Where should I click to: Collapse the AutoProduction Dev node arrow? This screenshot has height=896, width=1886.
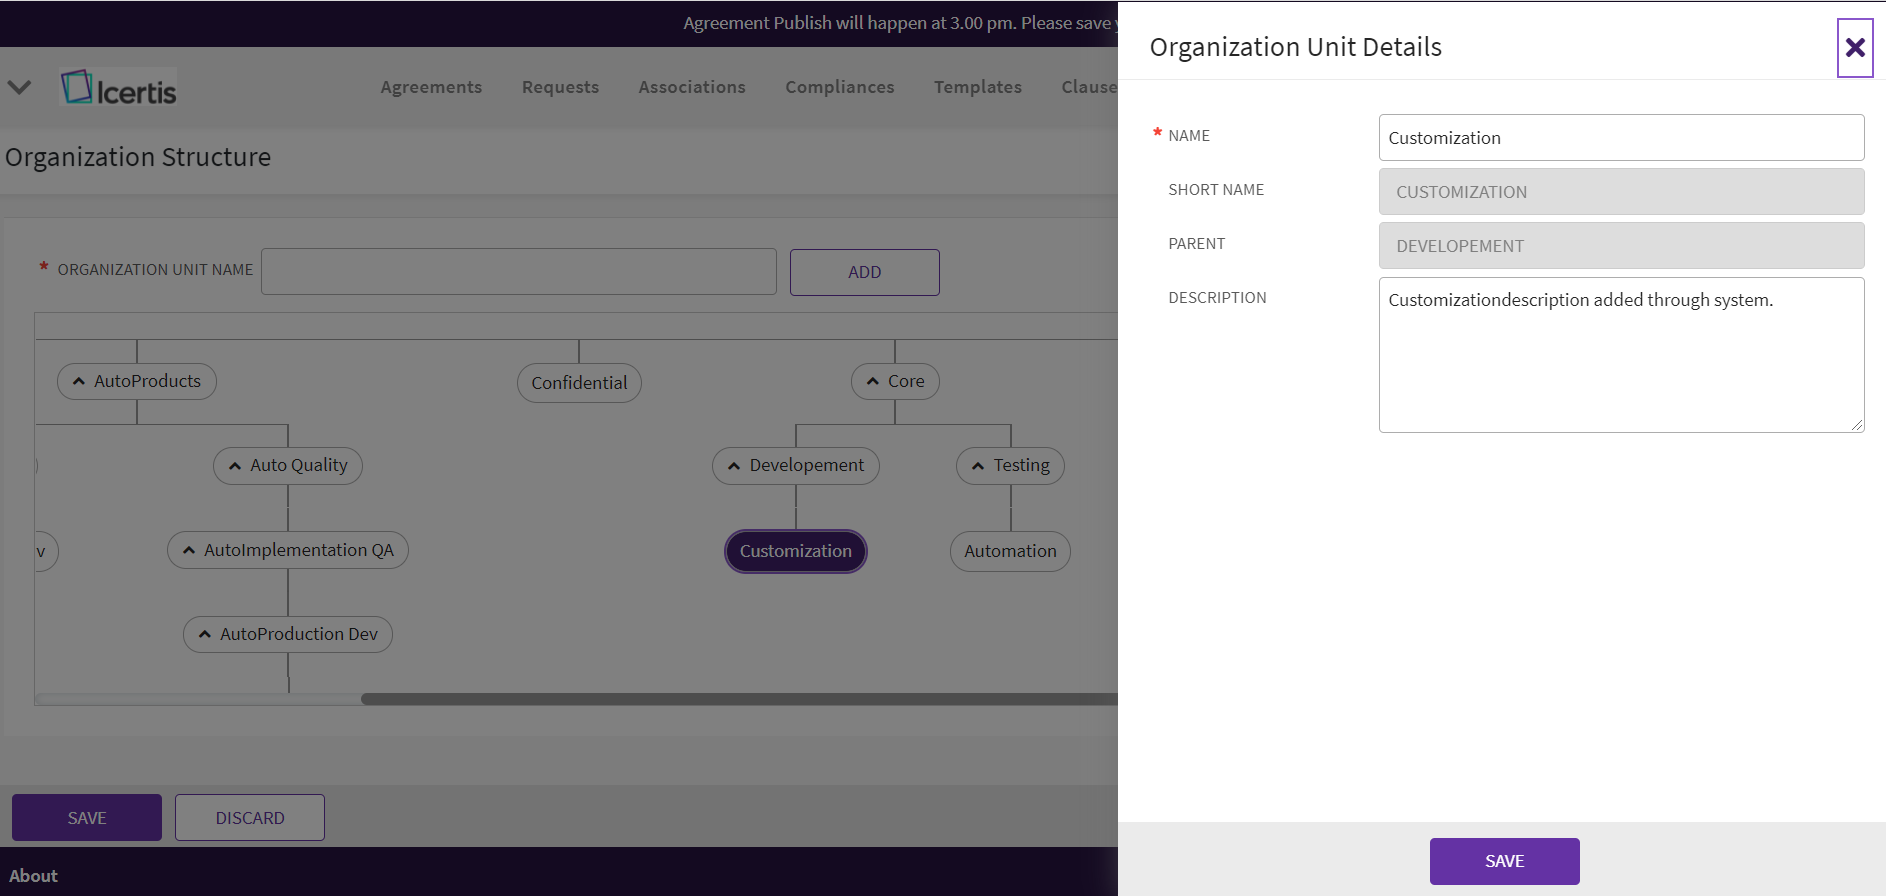205,634
